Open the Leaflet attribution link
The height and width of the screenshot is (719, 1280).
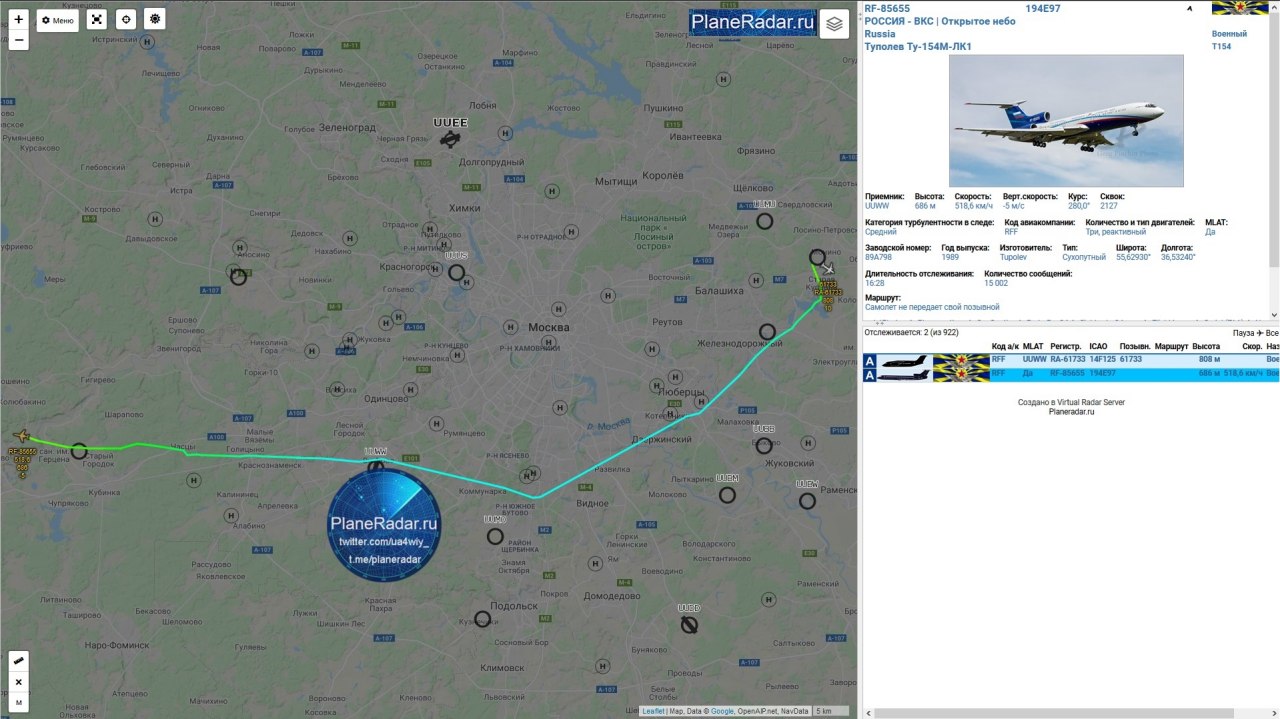point(653,711)
